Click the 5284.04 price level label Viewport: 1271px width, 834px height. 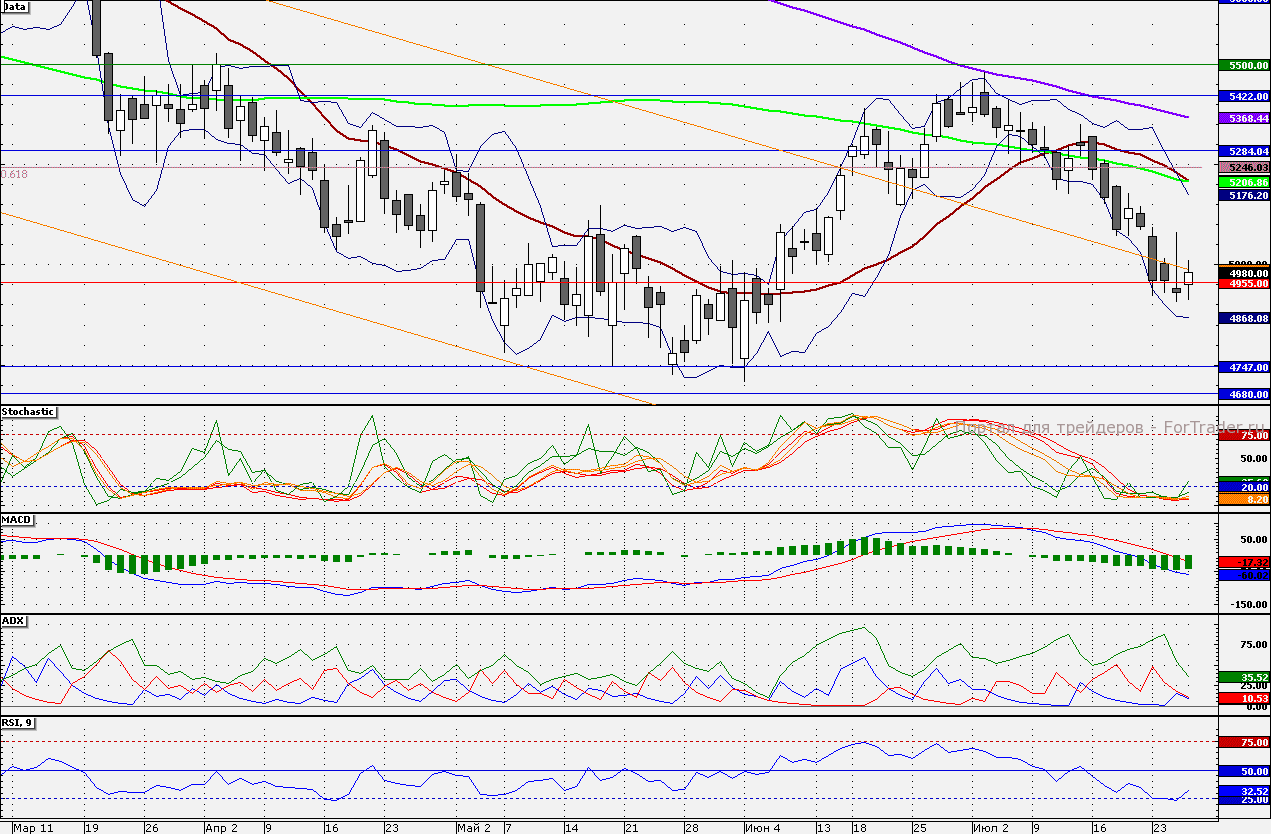pyautogui.click(x=1244, y=150)
